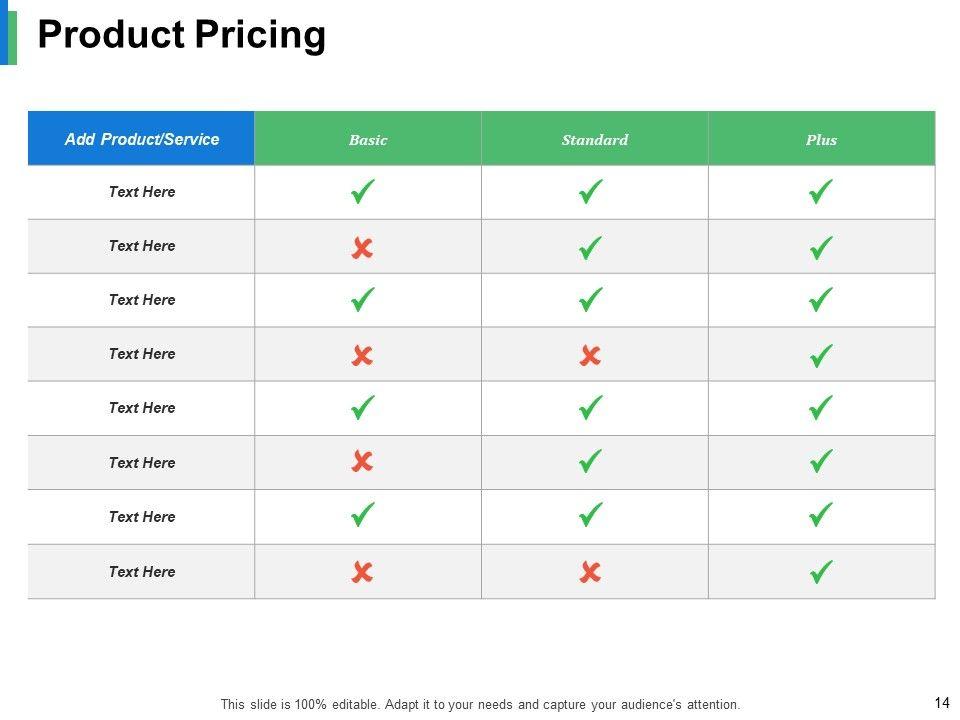Image resolution: width=960 pixels, height=720 pixels.
Task: Click the green checkmark in Plus column, first row
Action: (x=820, y=191)
